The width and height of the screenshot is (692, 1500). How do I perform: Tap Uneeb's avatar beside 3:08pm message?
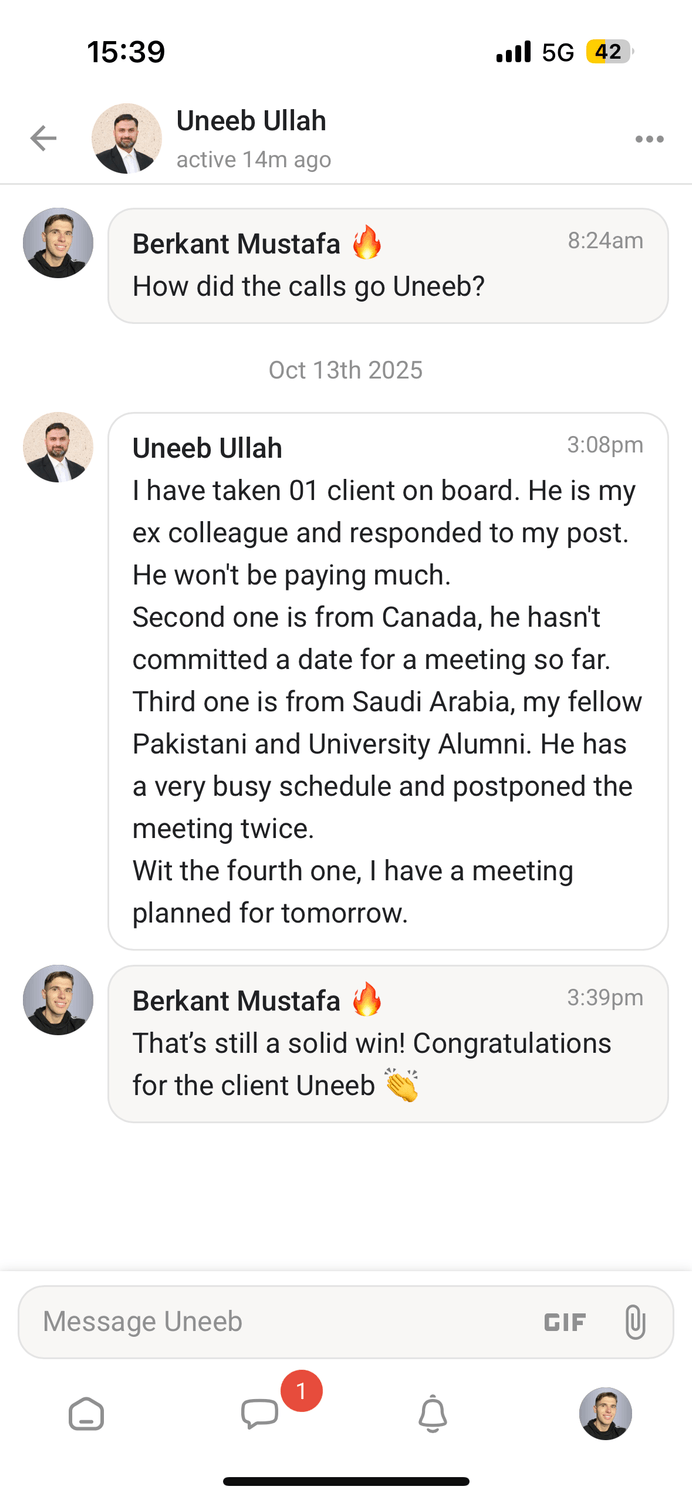pyautogui.click(x=58, y=447)
